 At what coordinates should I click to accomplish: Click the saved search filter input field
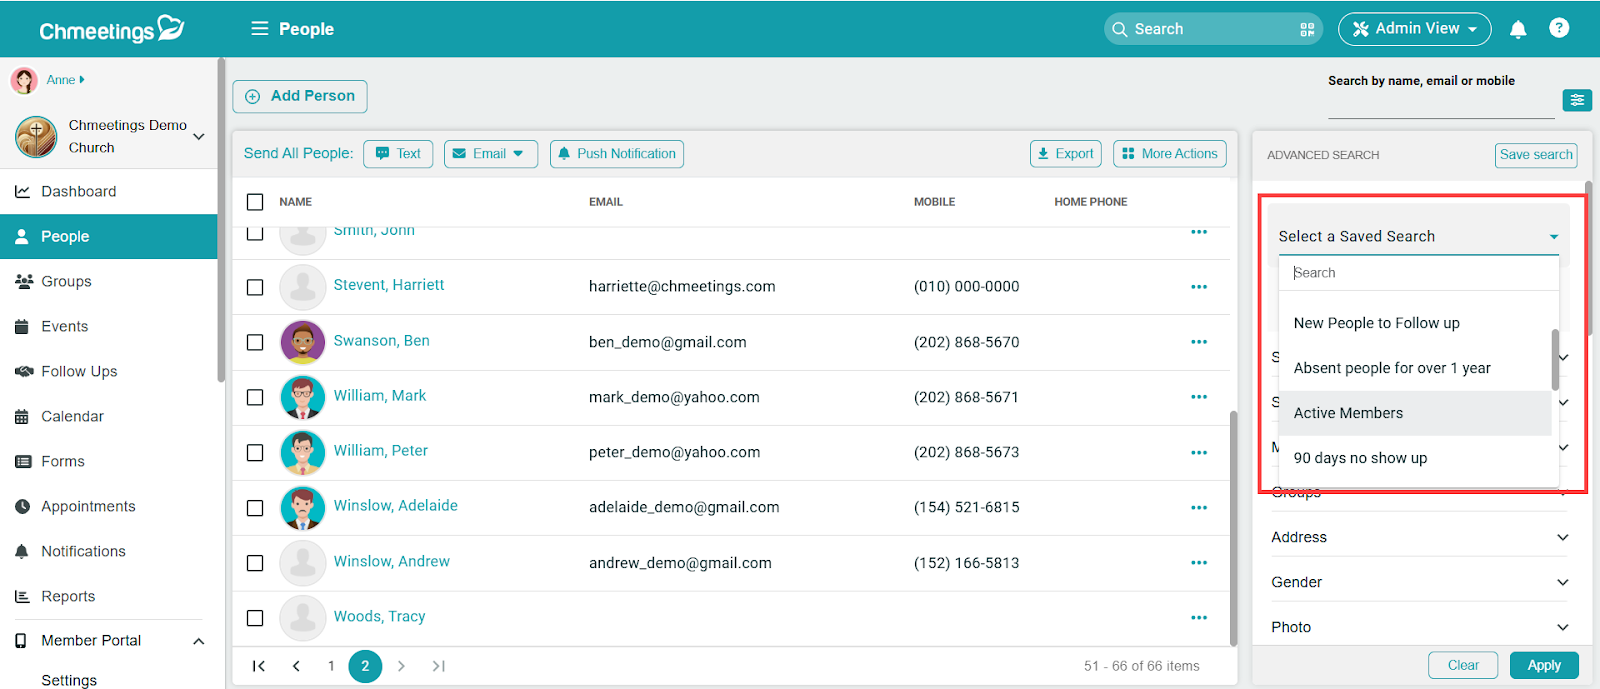click(x=1418, y=273)
